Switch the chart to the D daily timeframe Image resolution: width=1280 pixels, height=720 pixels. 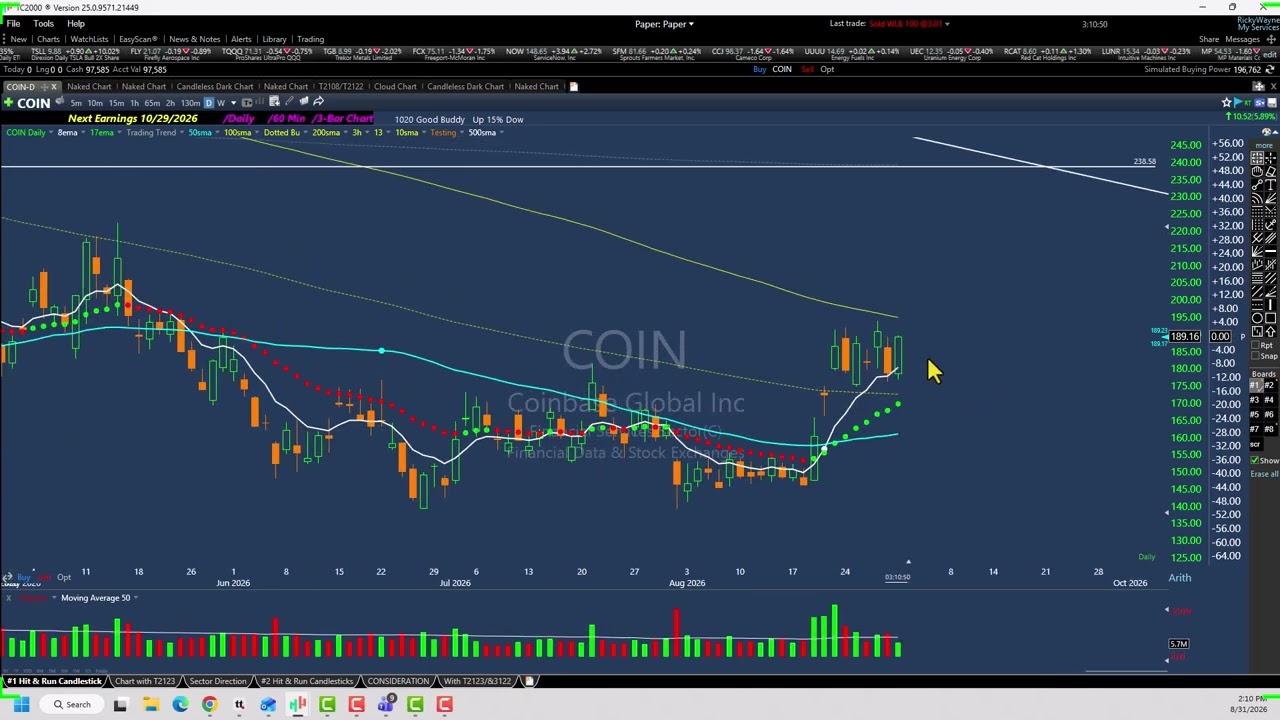(209, 102)
